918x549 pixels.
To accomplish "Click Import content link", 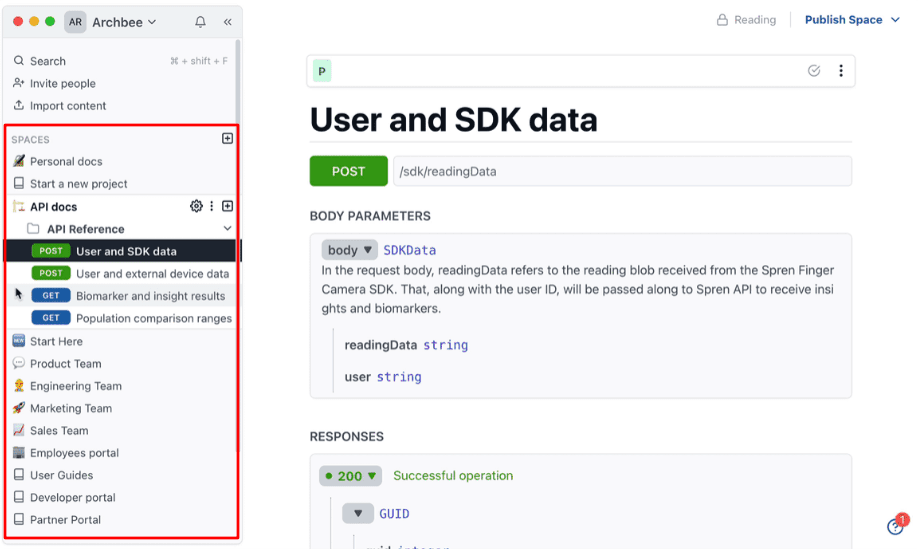I will pos(67,106).
